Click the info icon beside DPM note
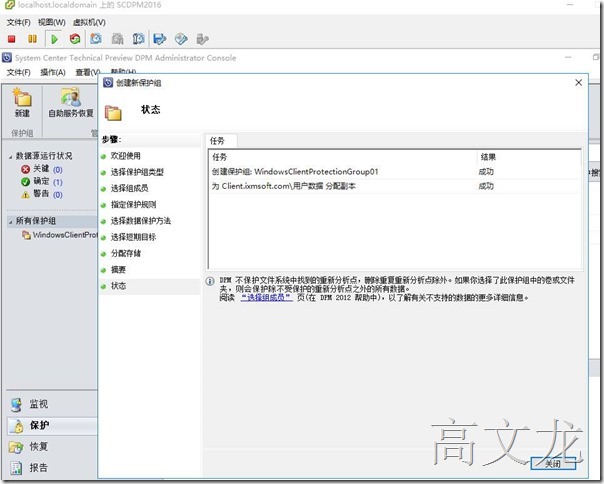604x484 pixels. pyautogui.click(x=210, y=281)
